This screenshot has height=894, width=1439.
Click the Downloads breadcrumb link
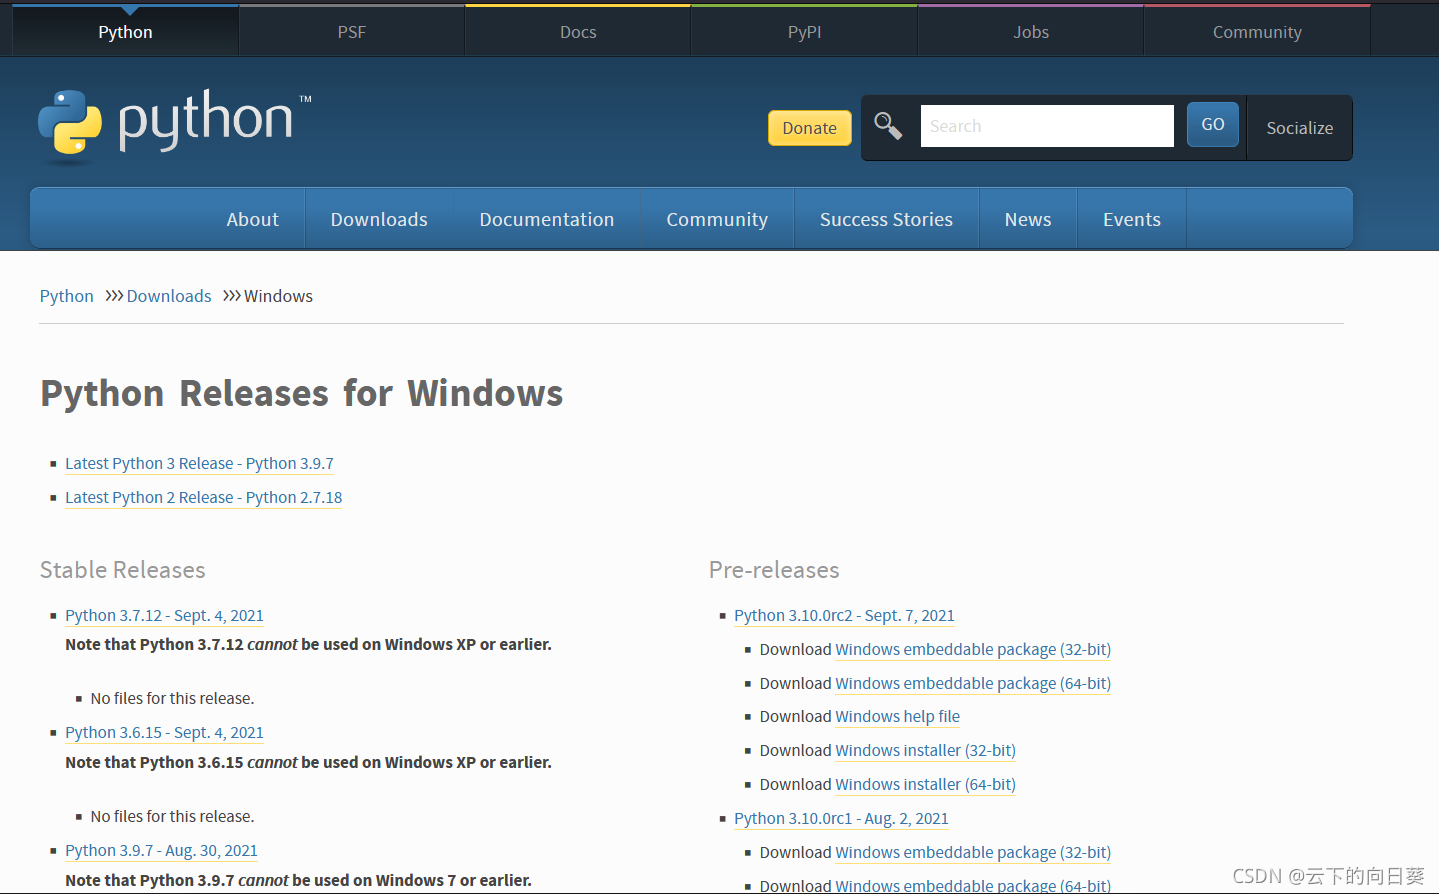[169, 296]
